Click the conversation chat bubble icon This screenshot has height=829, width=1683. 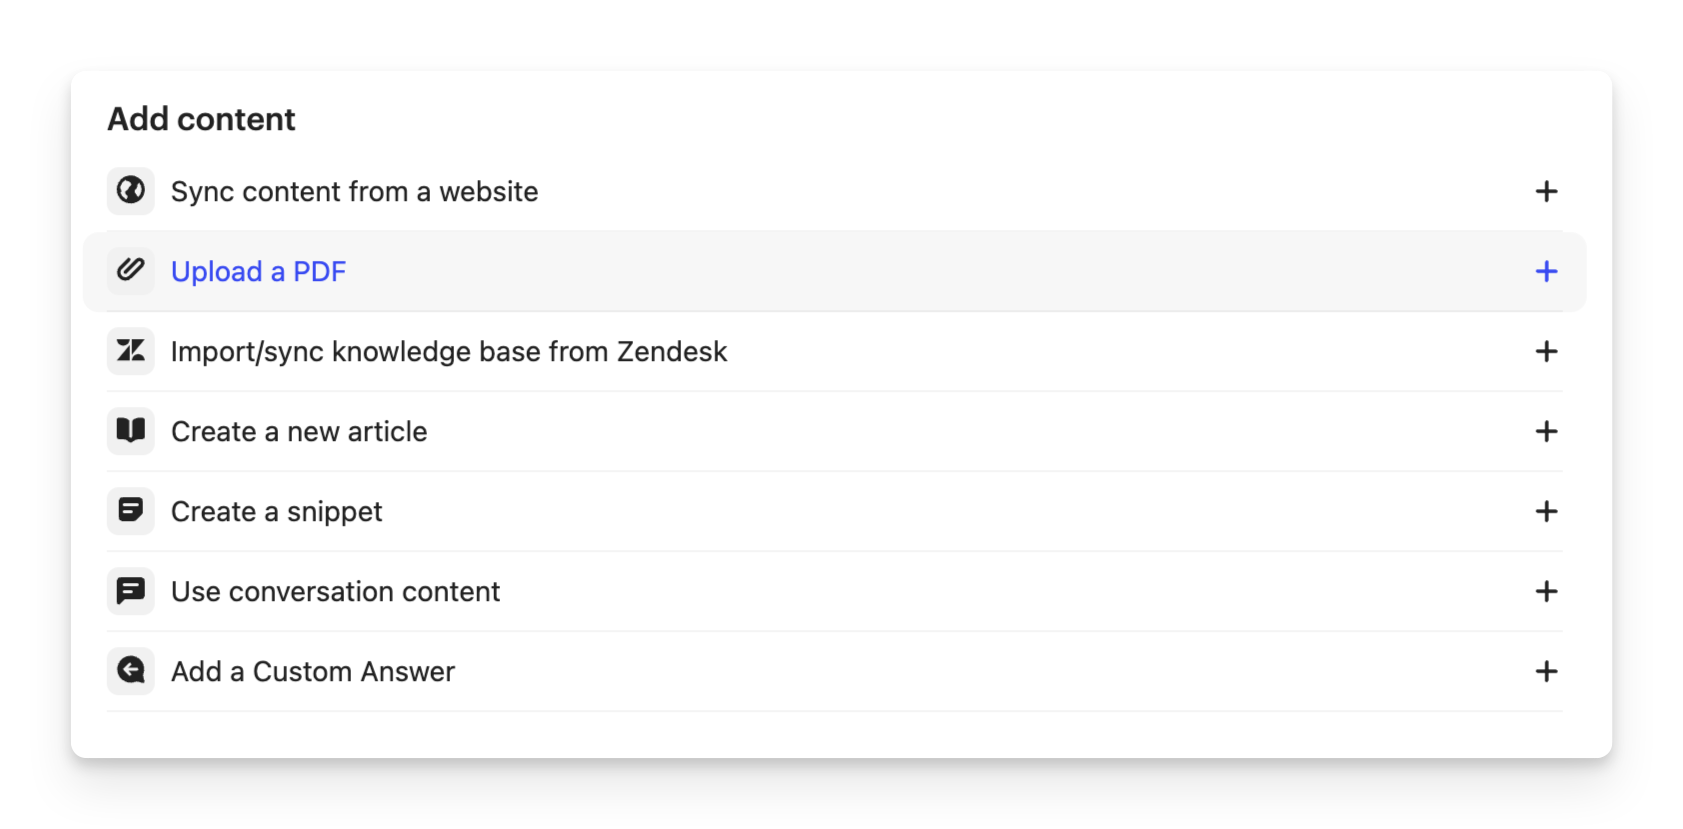coord(131,591)
